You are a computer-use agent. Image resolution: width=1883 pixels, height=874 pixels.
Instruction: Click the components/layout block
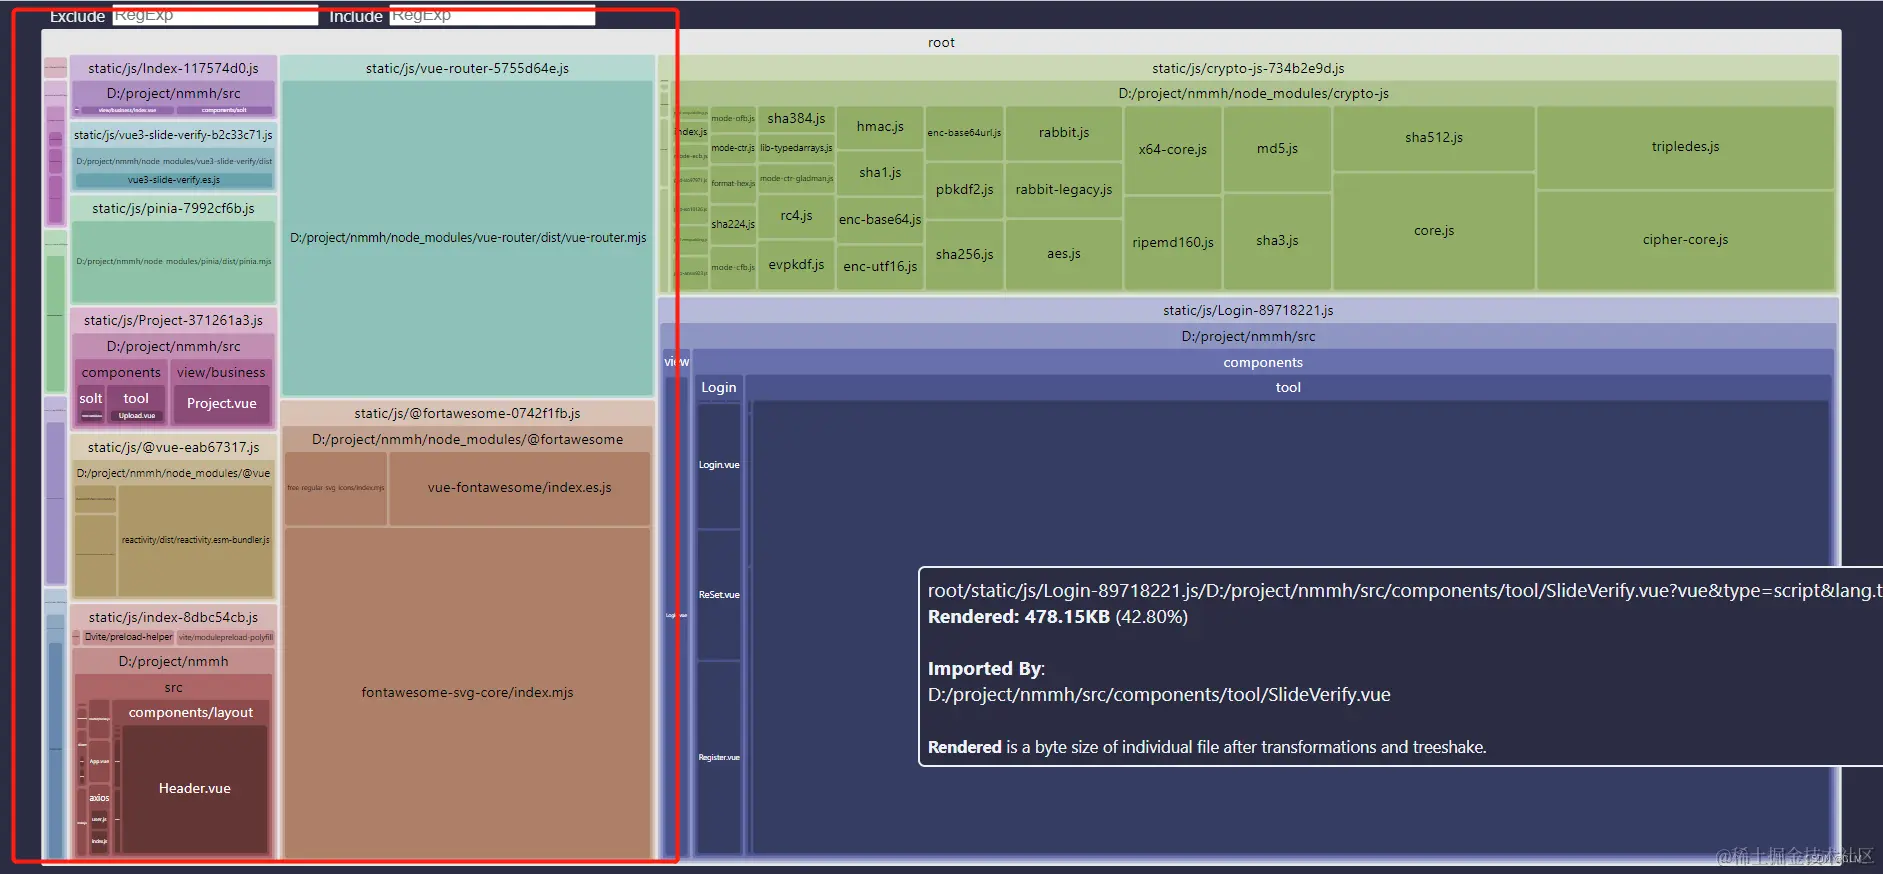click(x=190, y=712)
